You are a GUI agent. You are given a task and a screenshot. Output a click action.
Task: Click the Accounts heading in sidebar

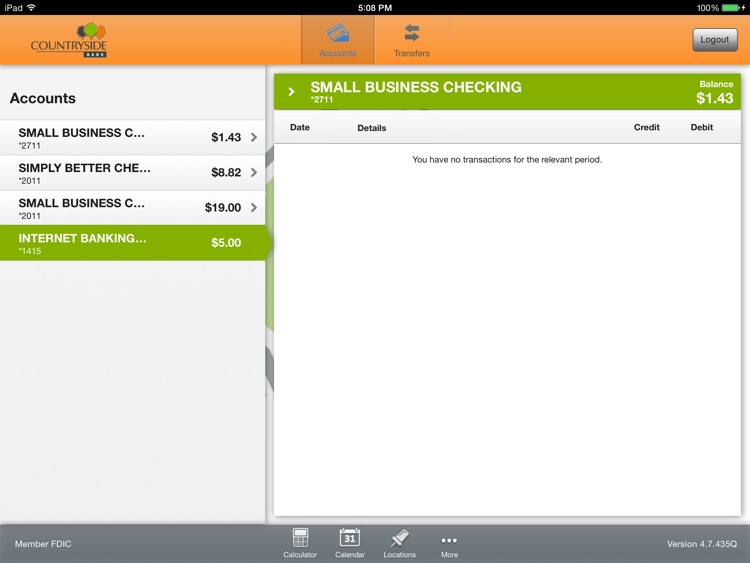(x=43, y=98)
